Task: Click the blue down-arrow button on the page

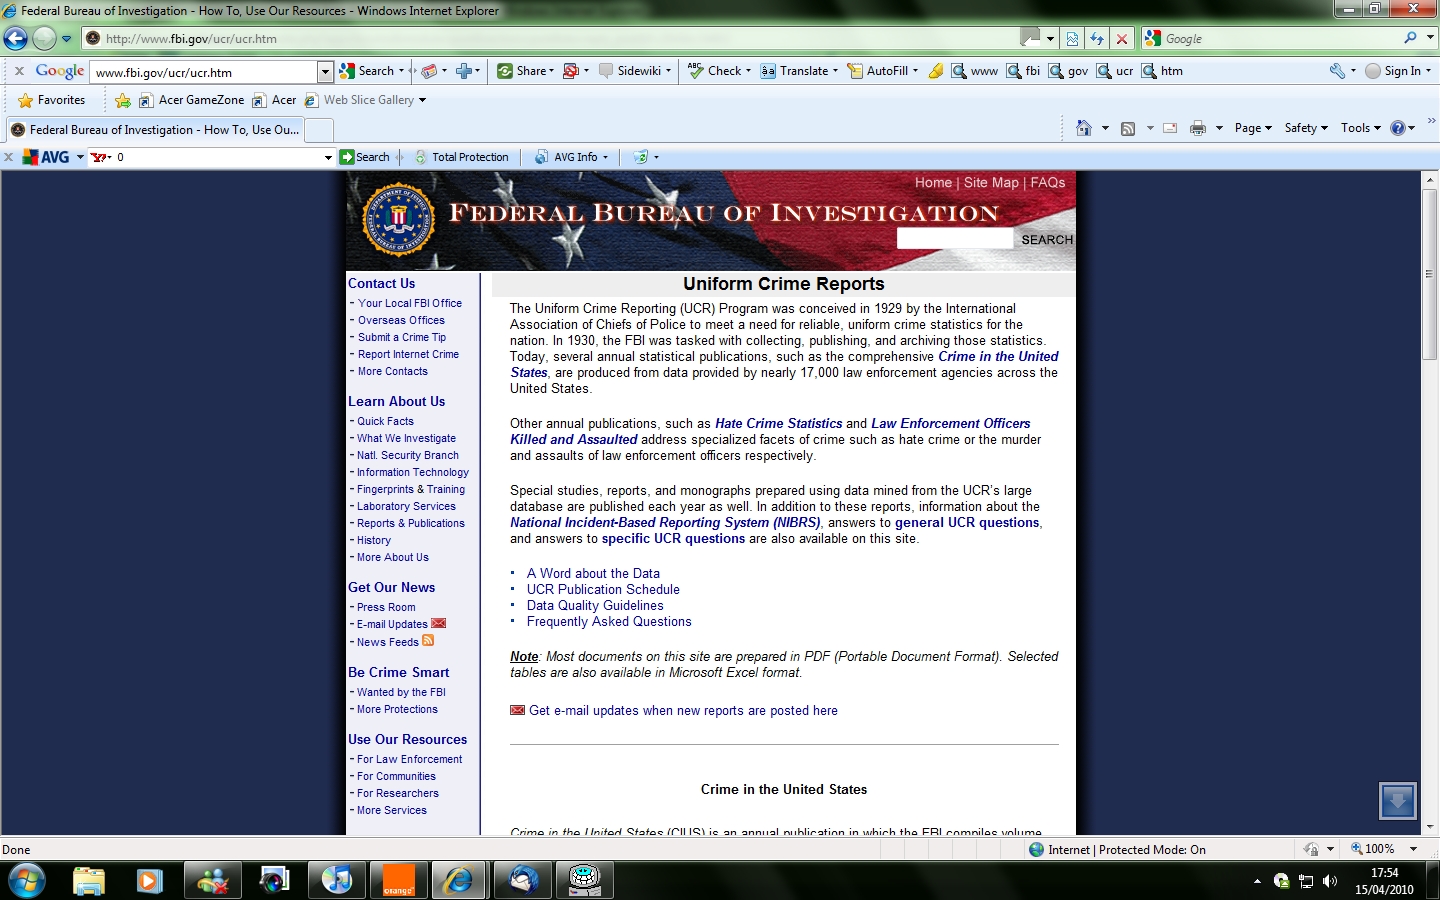Action: (x=1397, y=801)
